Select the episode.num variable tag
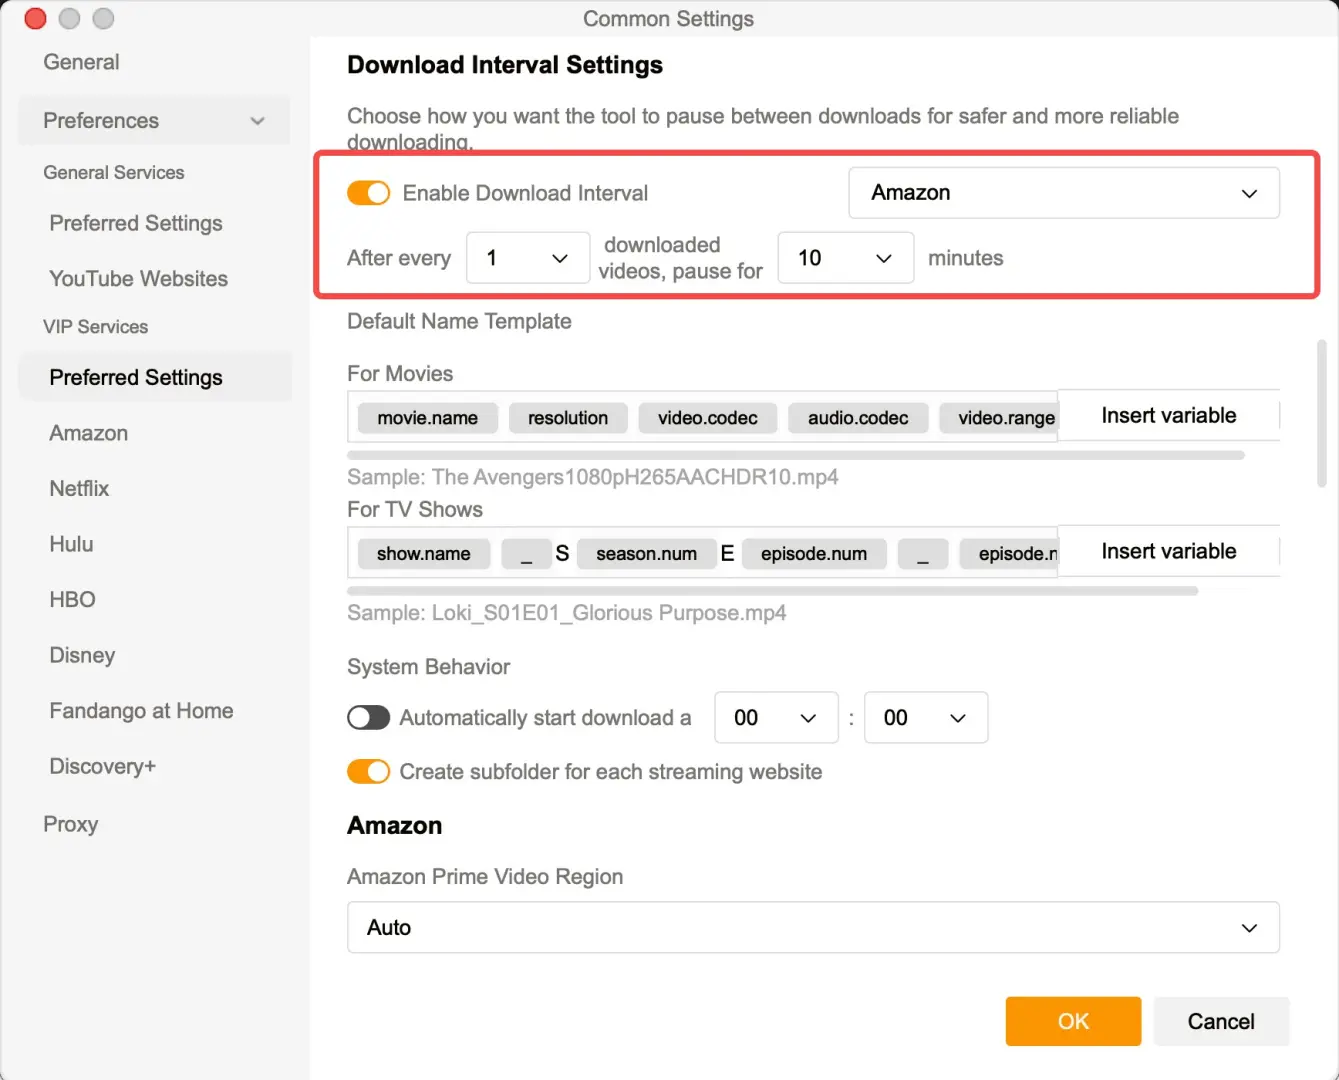Viewport: 1339px width, 1080px height. click(x=814, y=554)
